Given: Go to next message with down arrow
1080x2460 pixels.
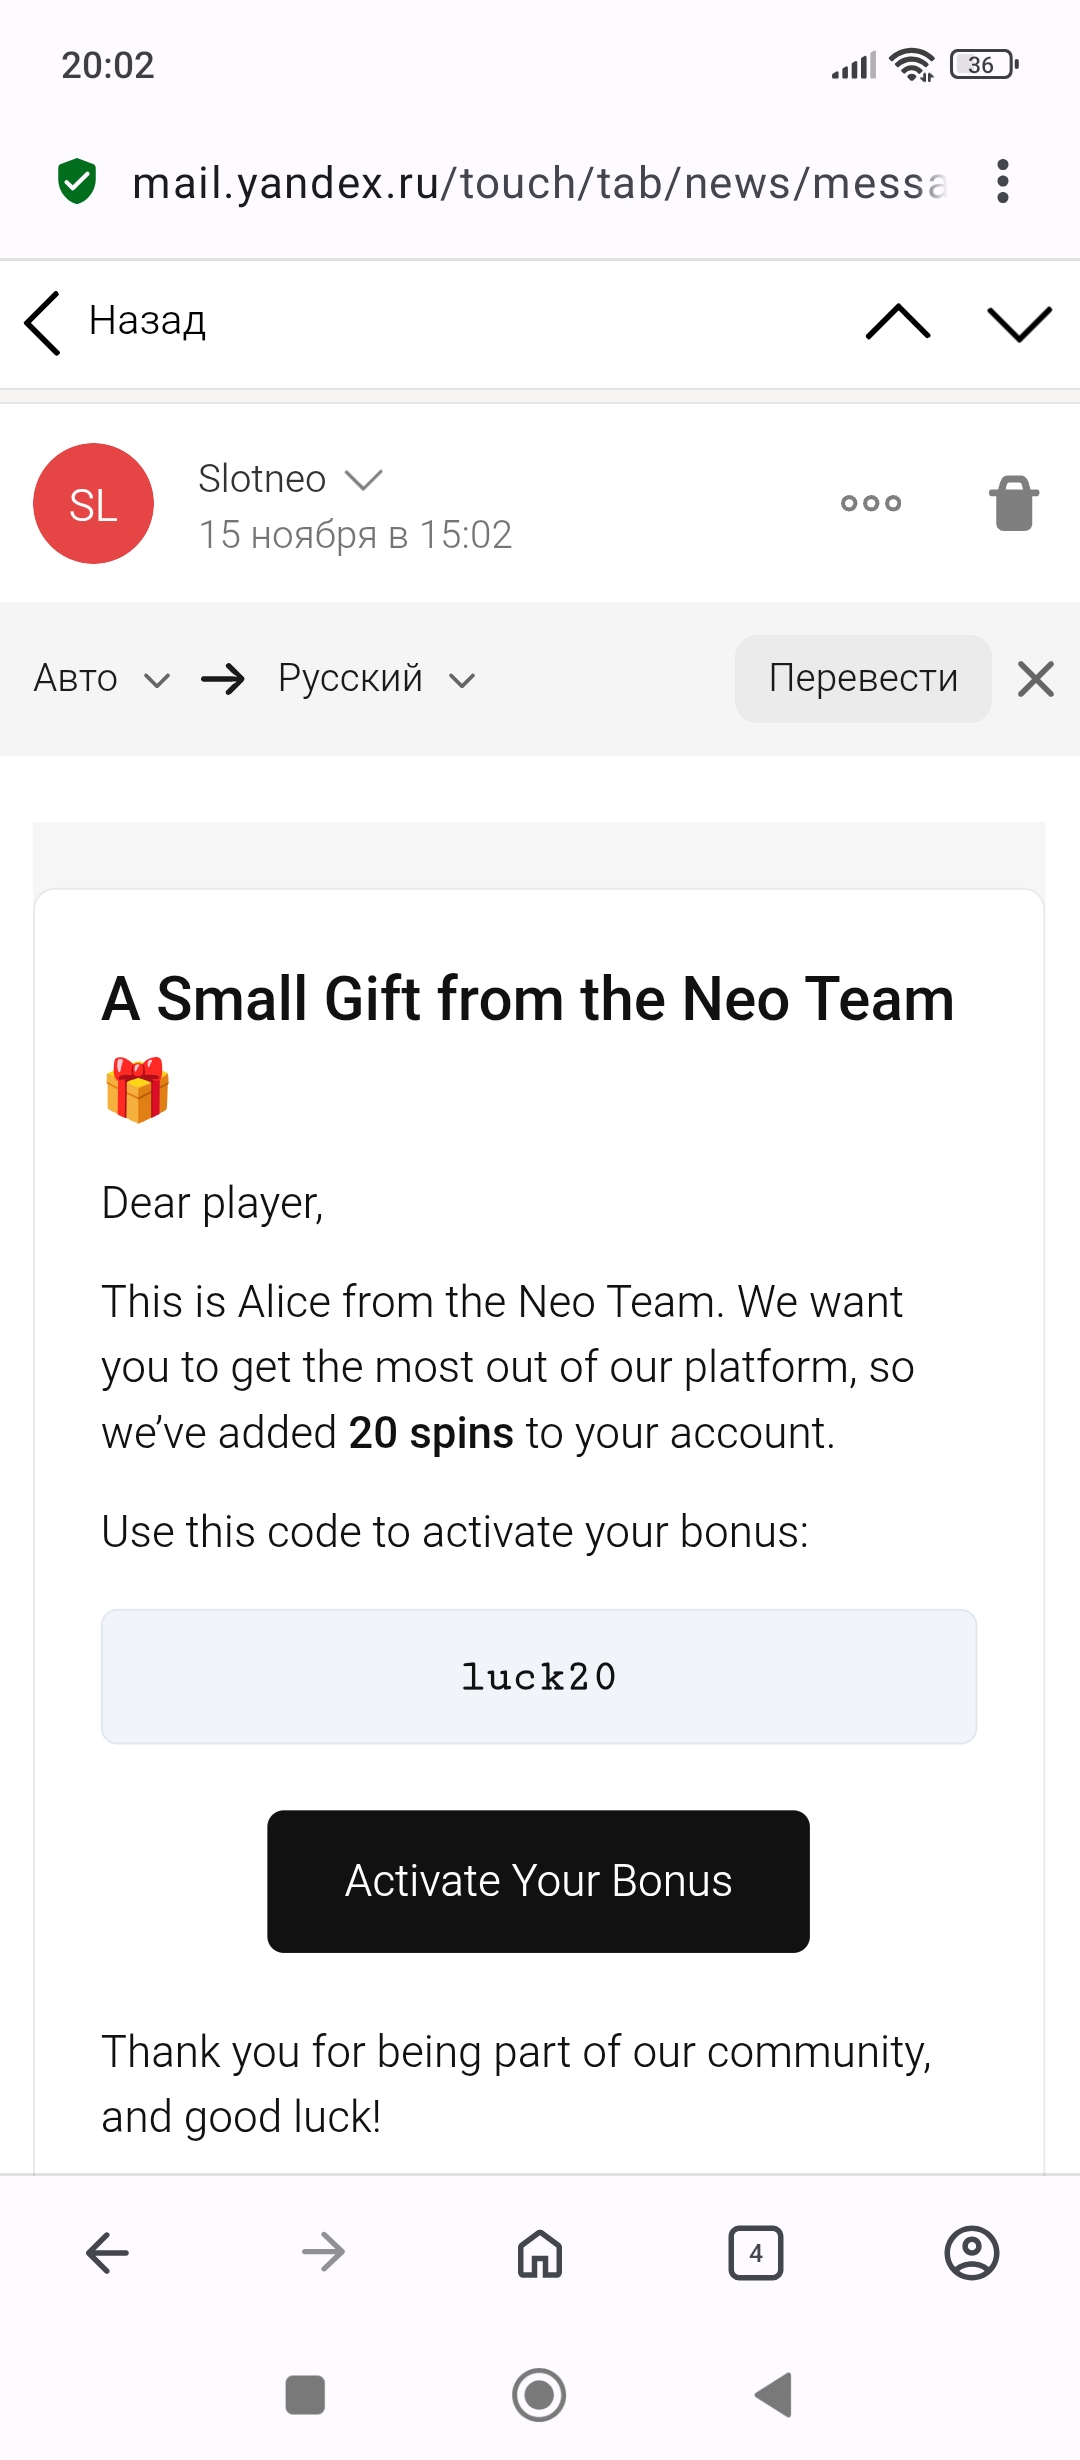Looking at the screenshot, I should click(1019, 323).
